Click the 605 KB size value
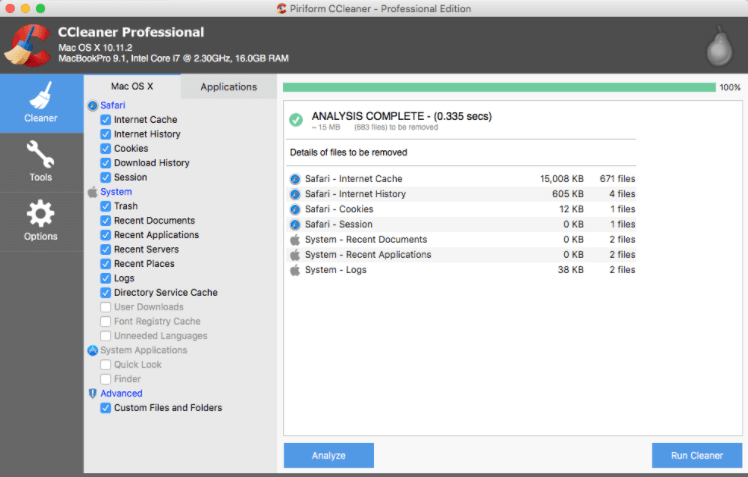Viewport: 748px width, 477px height. (568, 194)
